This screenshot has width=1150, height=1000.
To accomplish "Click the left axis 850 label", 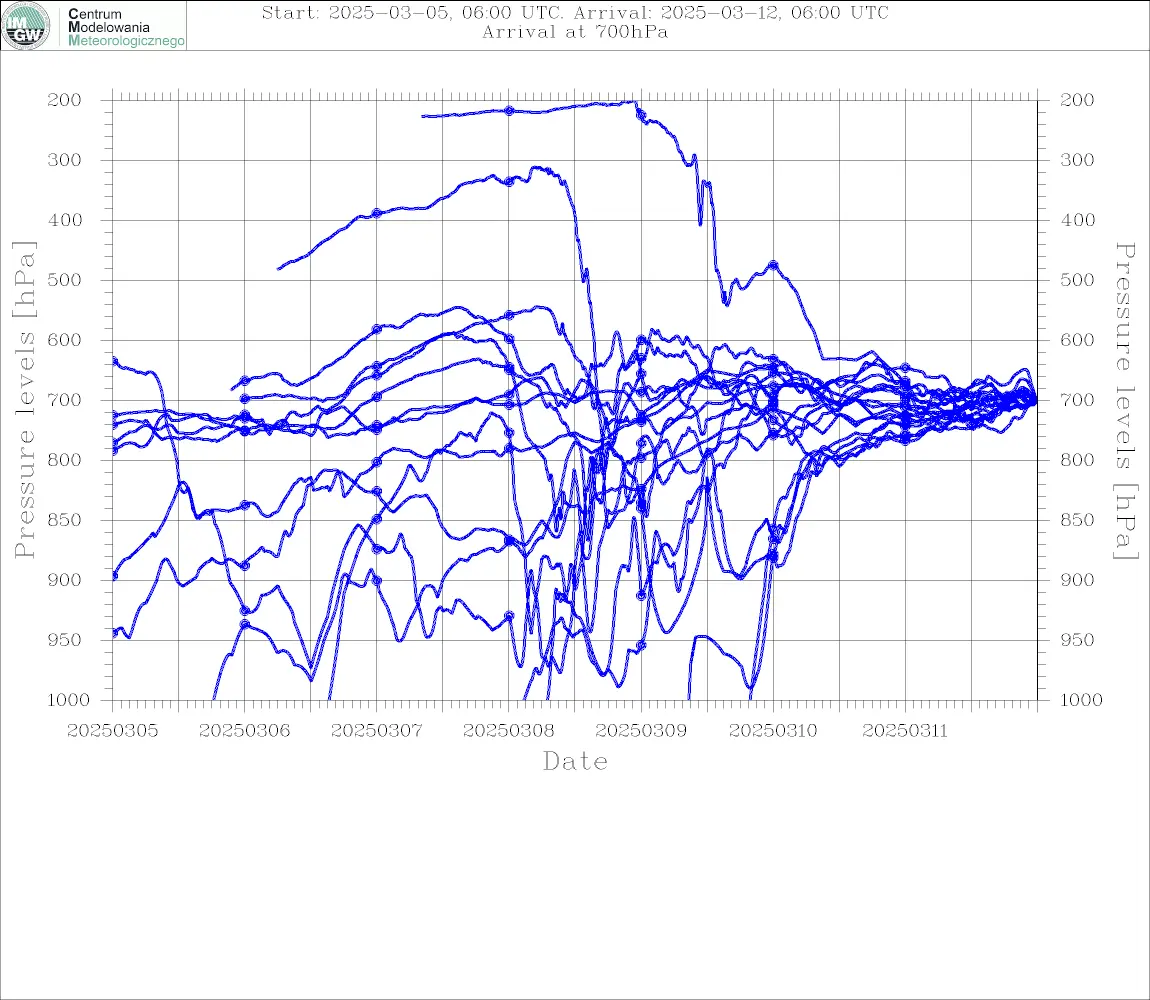I will pyautogui.click(x=64, y=520).
